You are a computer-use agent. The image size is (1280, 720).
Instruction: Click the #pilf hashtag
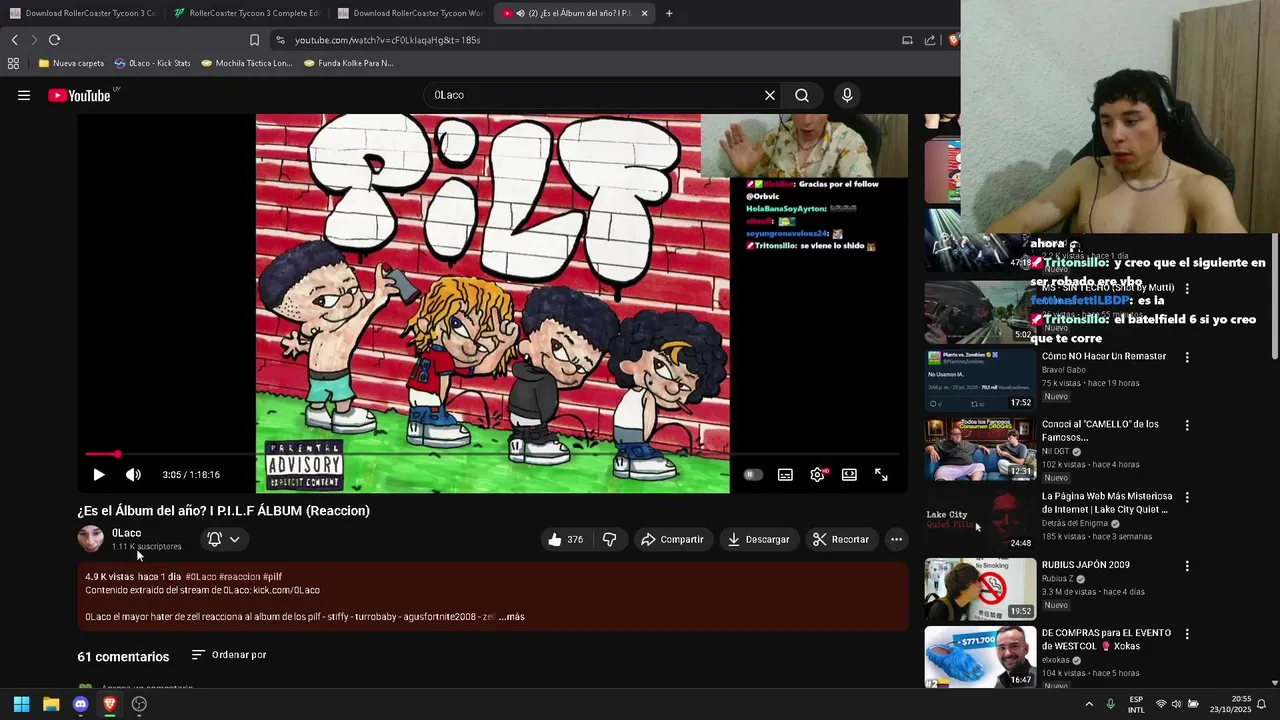point(272,577)
